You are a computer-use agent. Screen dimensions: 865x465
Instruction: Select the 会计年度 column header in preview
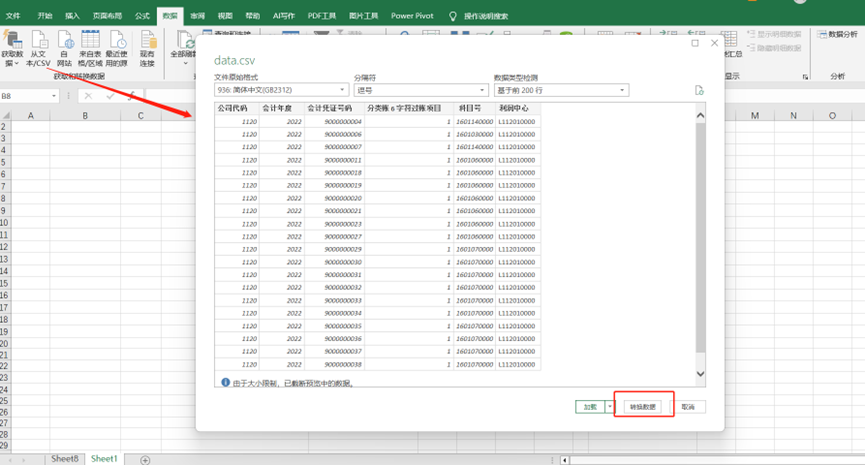281,108
